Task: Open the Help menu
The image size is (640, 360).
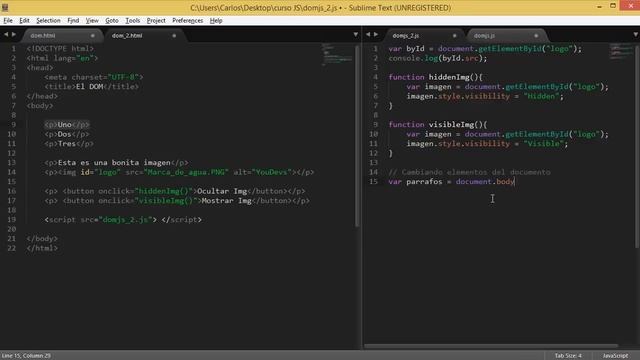Action: pyautogui.click(x=216, y=20)
